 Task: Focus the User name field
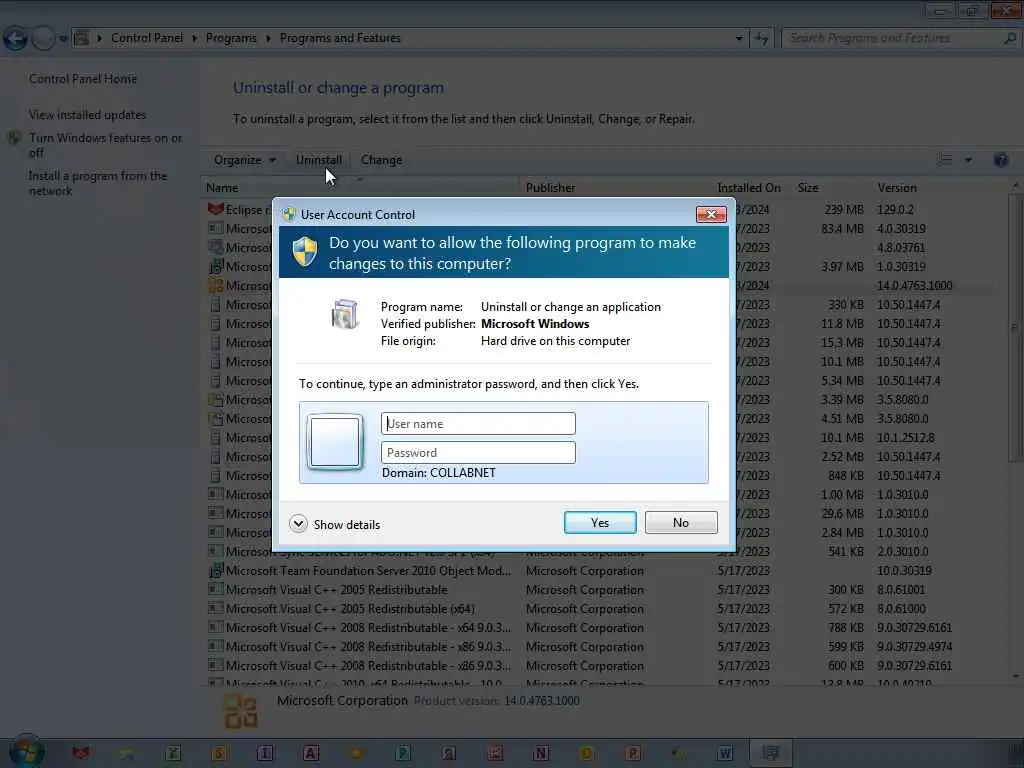coord(478,423)
